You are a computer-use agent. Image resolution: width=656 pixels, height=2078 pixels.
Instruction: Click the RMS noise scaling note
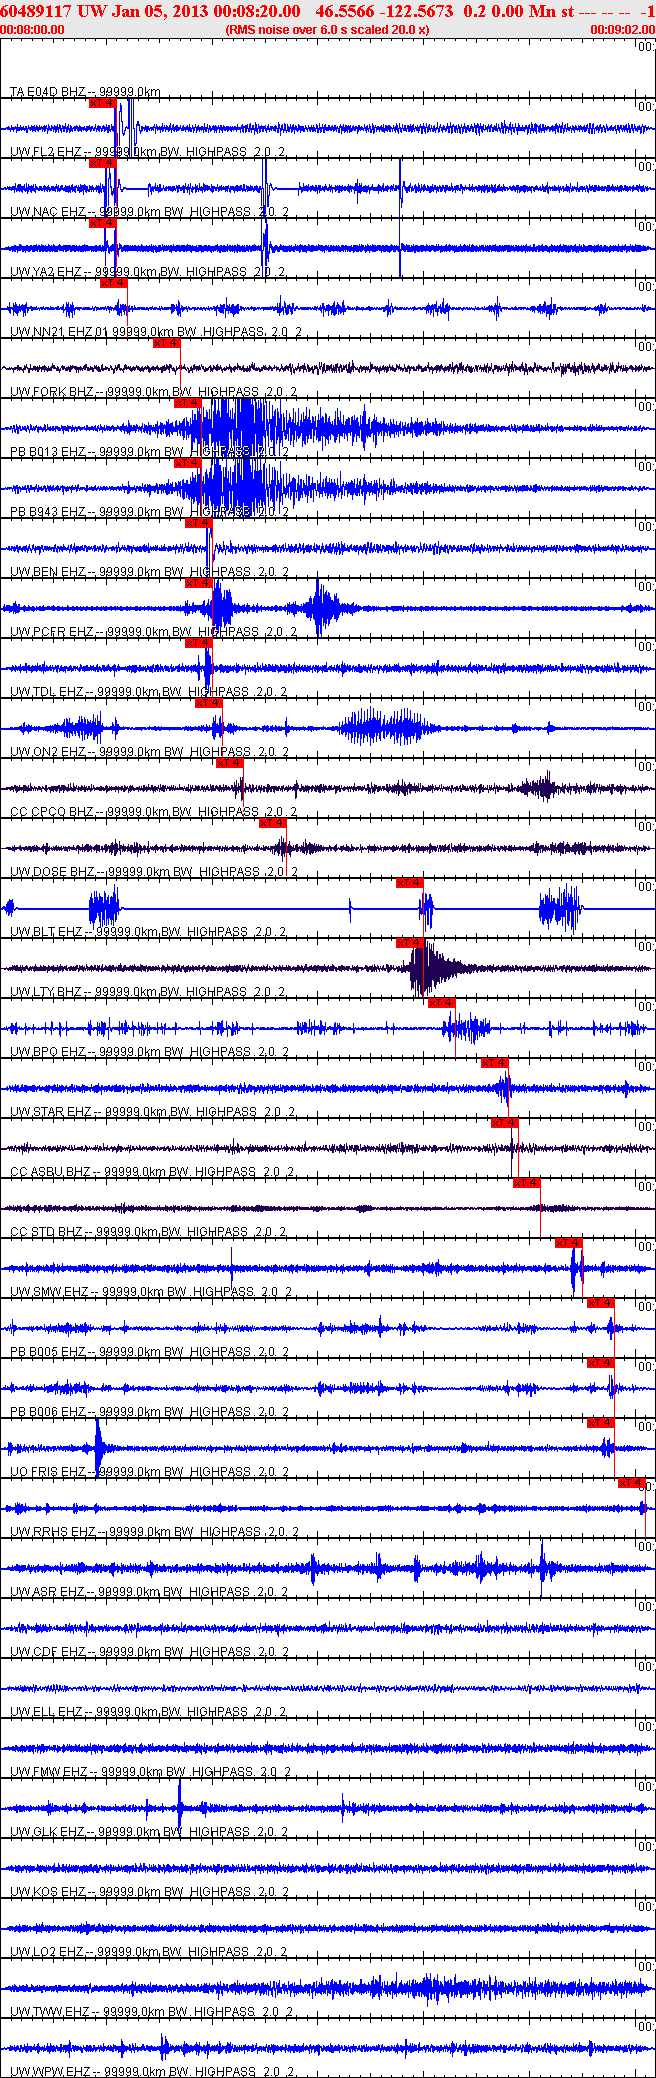328,30
